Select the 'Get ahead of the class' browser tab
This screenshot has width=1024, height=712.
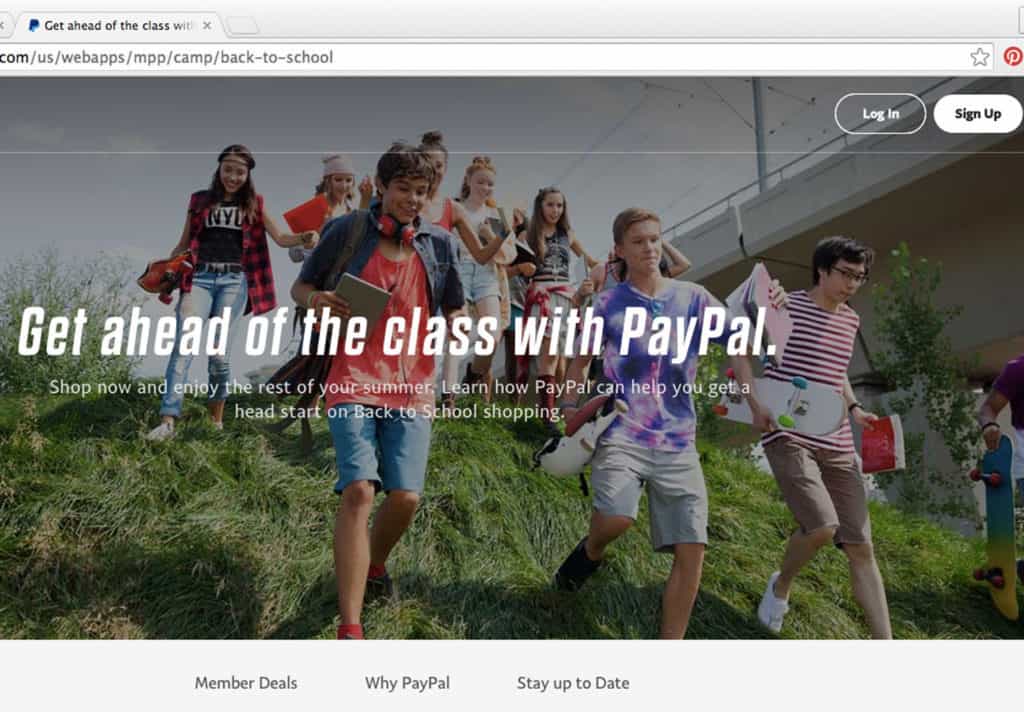tap(118, 25)
